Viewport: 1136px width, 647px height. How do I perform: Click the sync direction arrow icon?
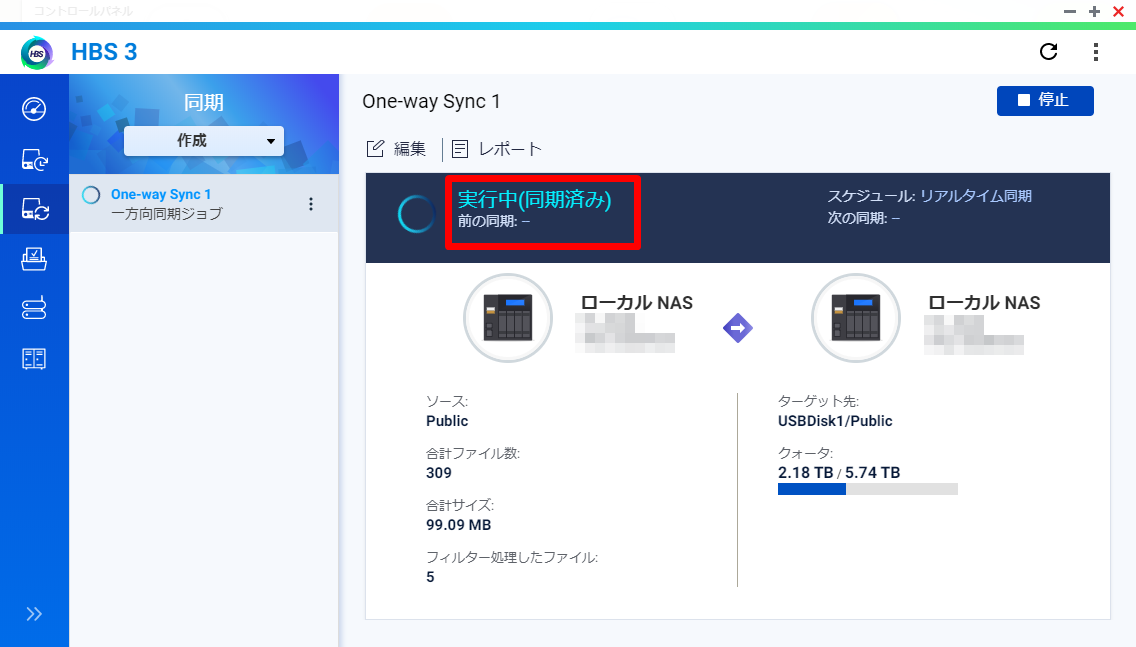pos(738,328)
